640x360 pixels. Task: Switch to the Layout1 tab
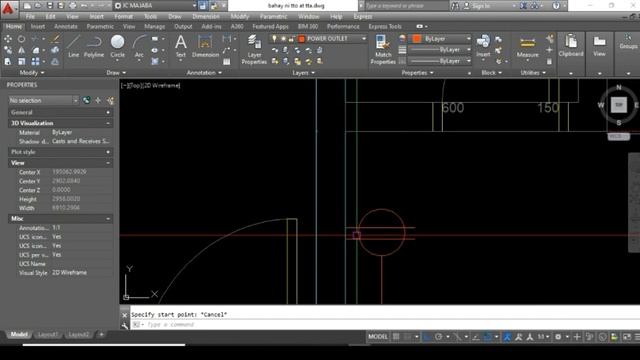48,334
